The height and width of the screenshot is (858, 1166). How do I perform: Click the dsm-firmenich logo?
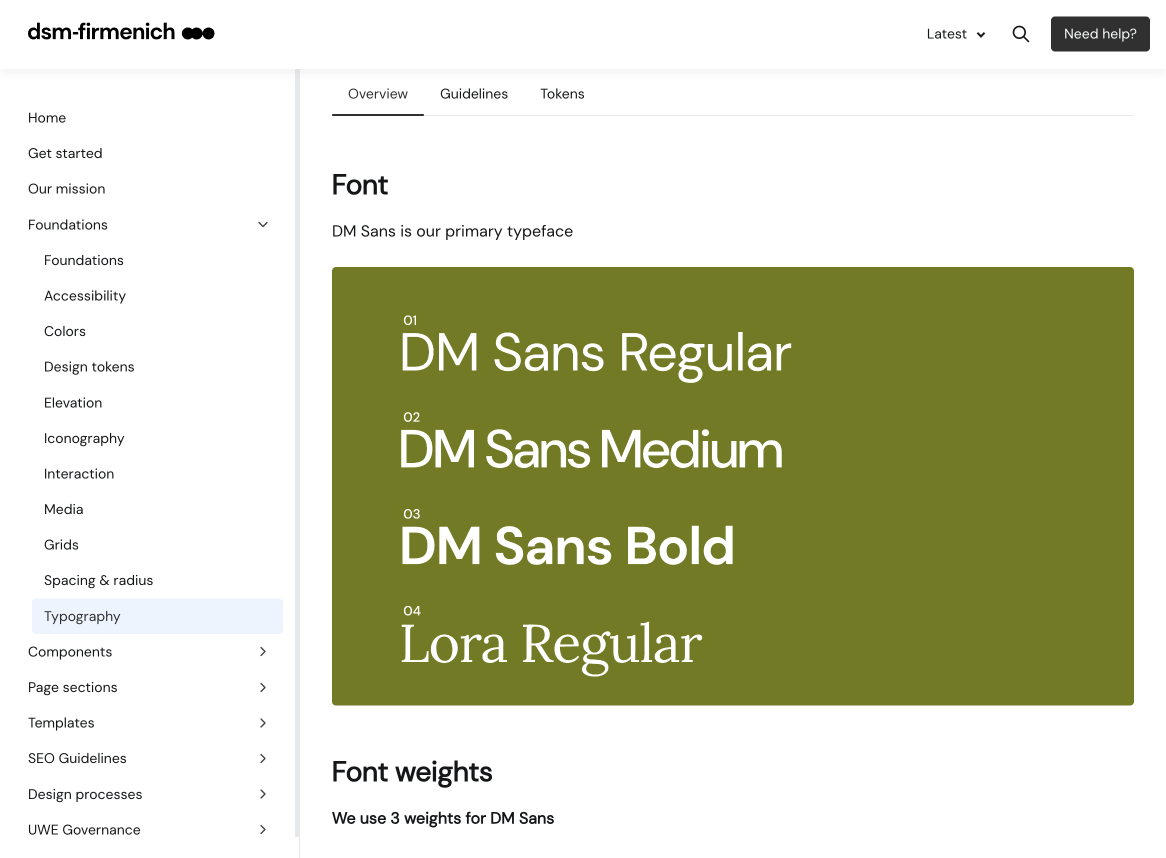point(121,33)
